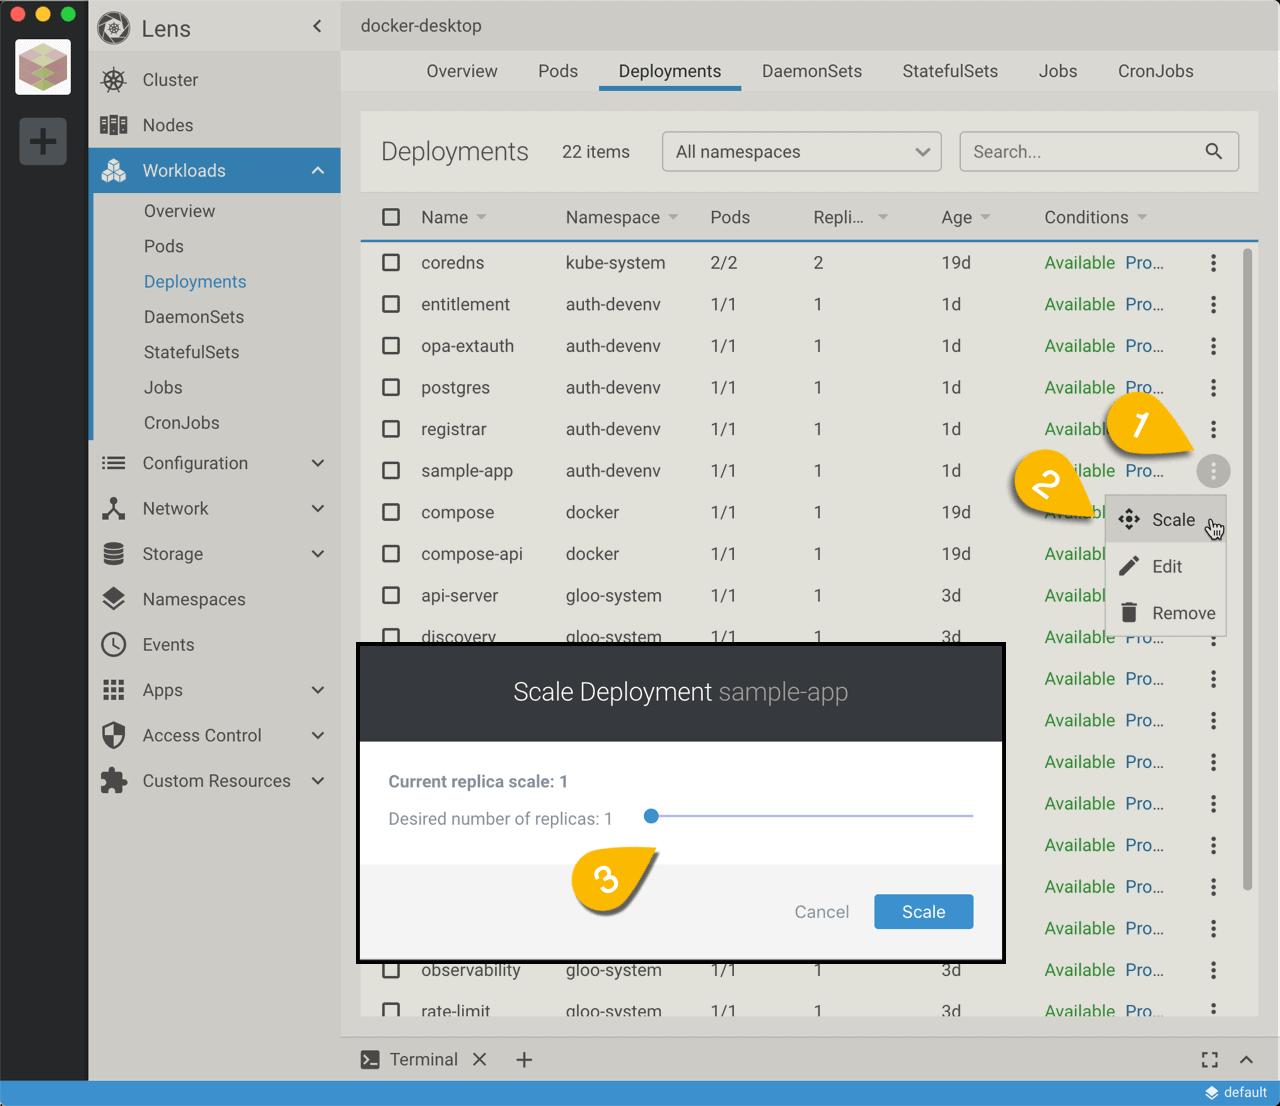Open the opa-extauth row three-dot menu

[1213, 346]
